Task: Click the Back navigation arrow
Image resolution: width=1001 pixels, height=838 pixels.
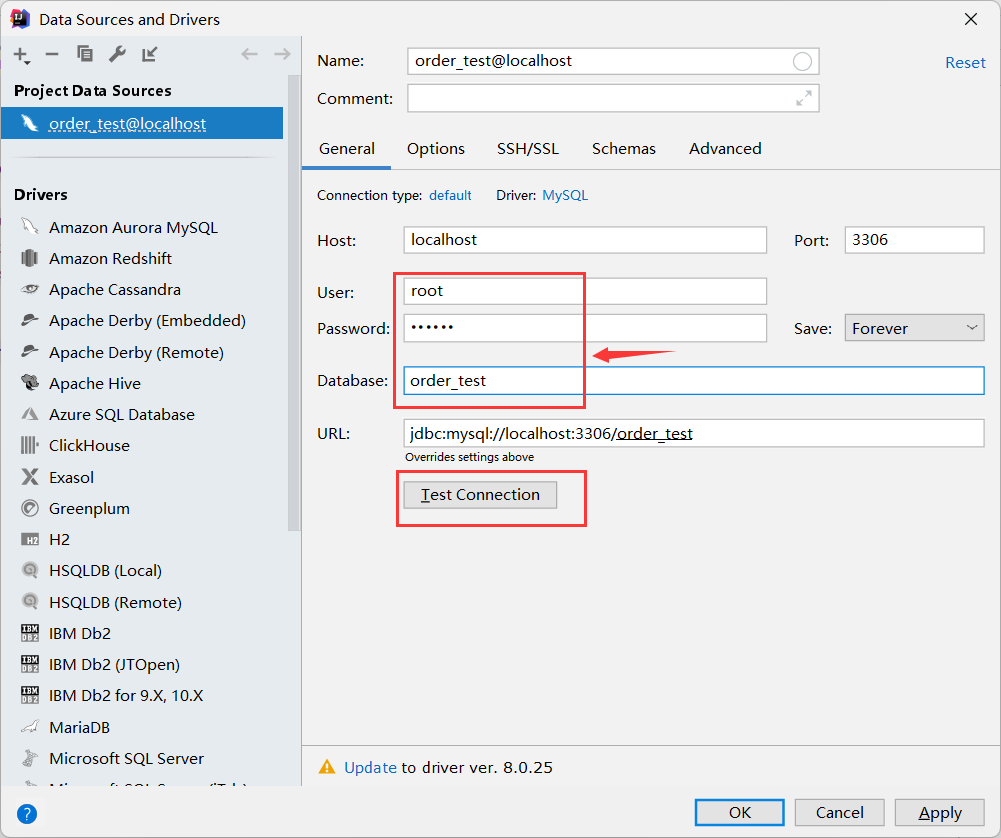Action: pyautogui.click(x=250, y=54)
